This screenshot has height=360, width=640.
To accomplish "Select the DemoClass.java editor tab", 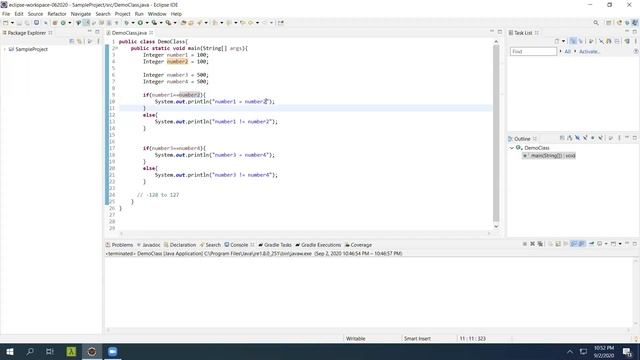I will click(129, 33).
